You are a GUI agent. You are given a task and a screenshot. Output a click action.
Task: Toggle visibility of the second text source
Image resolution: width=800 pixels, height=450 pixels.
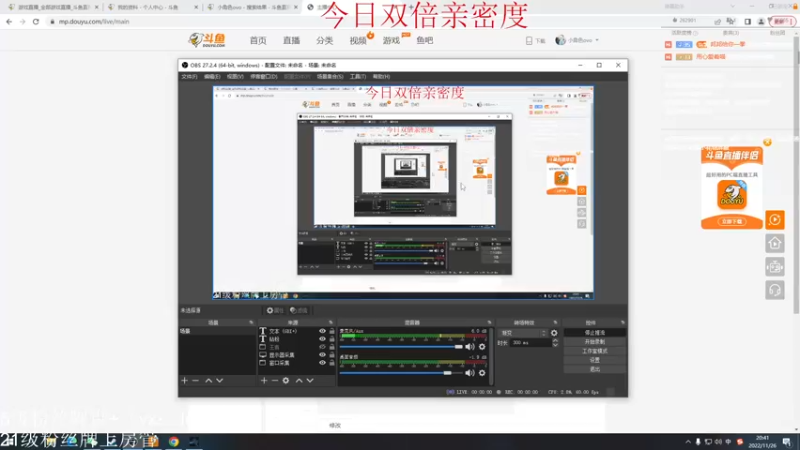pos(322,339)
